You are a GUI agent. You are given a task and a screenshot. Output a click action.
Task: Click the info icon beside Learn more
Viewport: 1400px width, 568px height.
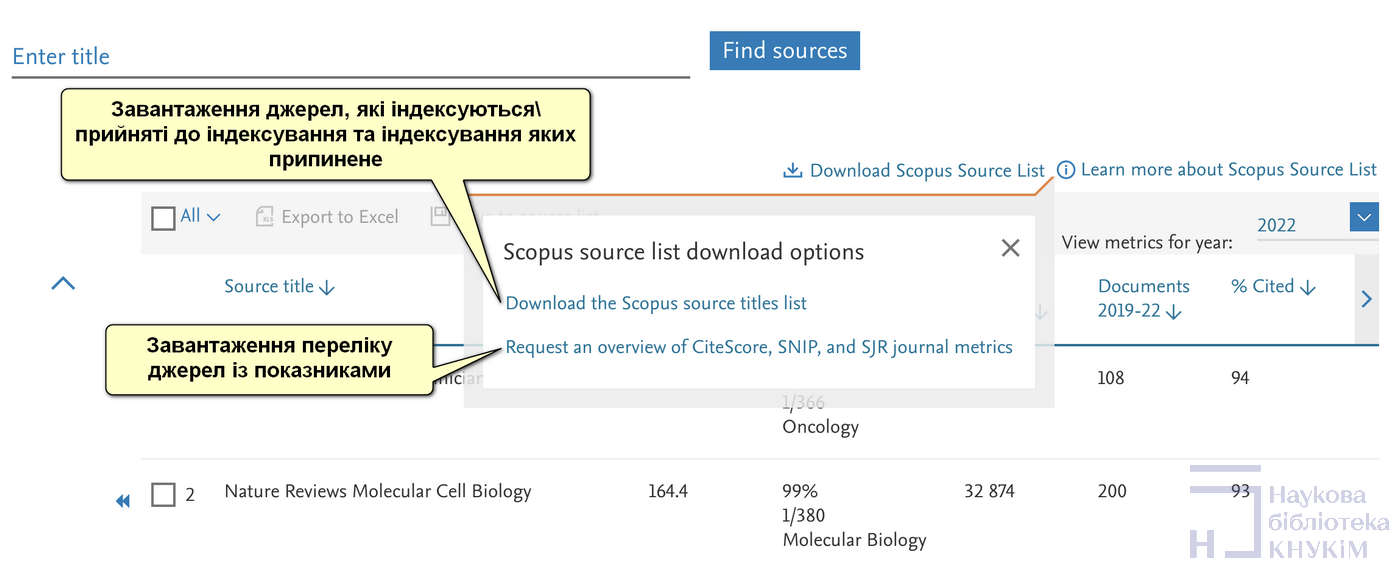point(1066,170)
